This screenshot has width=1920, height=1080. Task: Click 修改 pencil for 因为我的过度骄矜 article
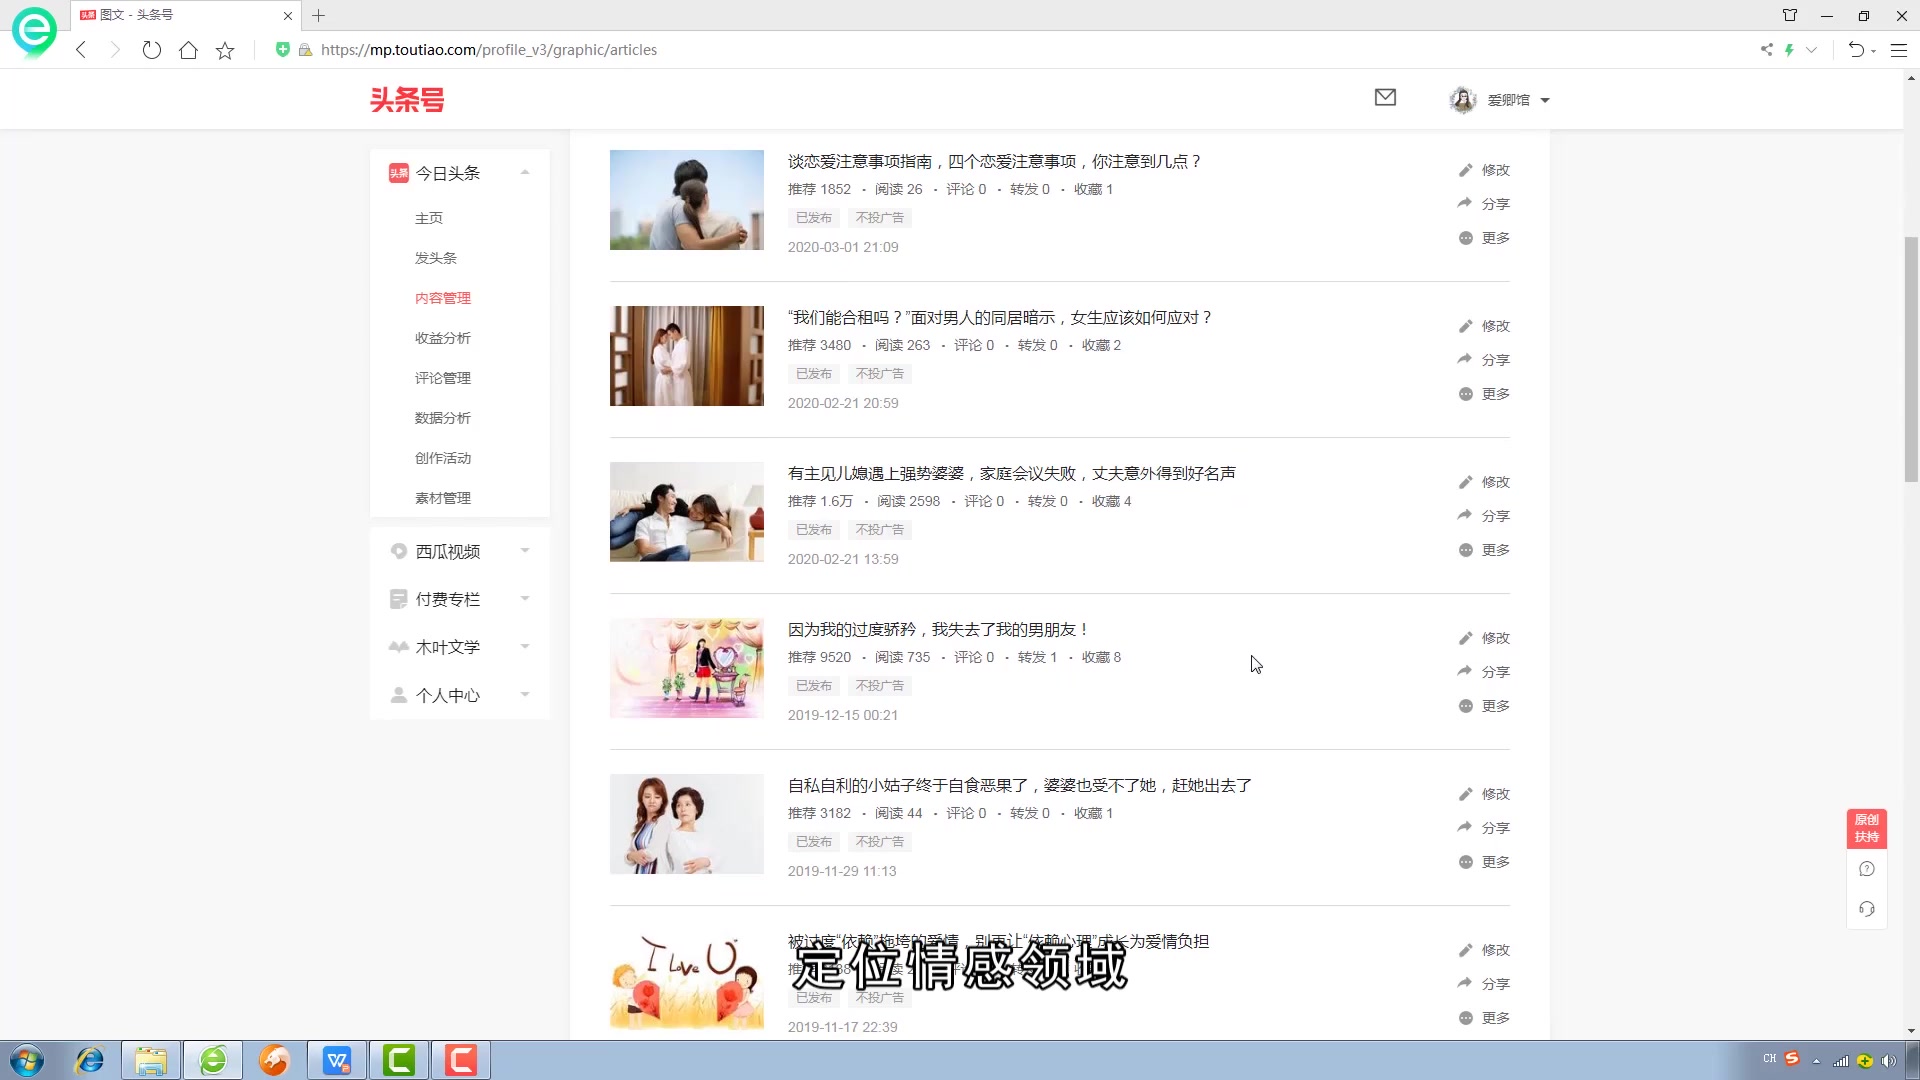[x=1465, y=638]
